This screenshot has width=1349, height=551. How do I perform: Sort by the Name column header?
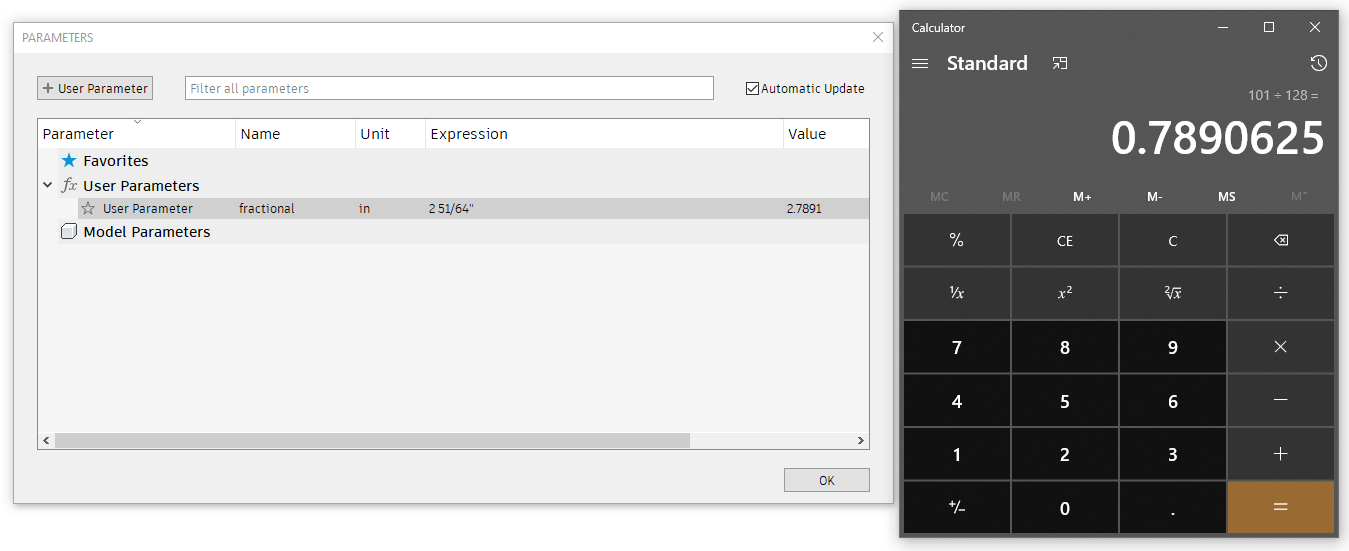pyautogui.click(x=295, y=134)
